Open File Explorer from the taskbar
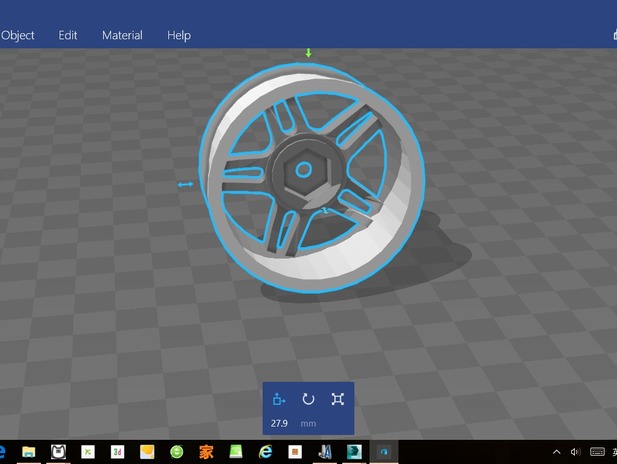This screenshot has width=617, height=464. [x=29, y=452]
